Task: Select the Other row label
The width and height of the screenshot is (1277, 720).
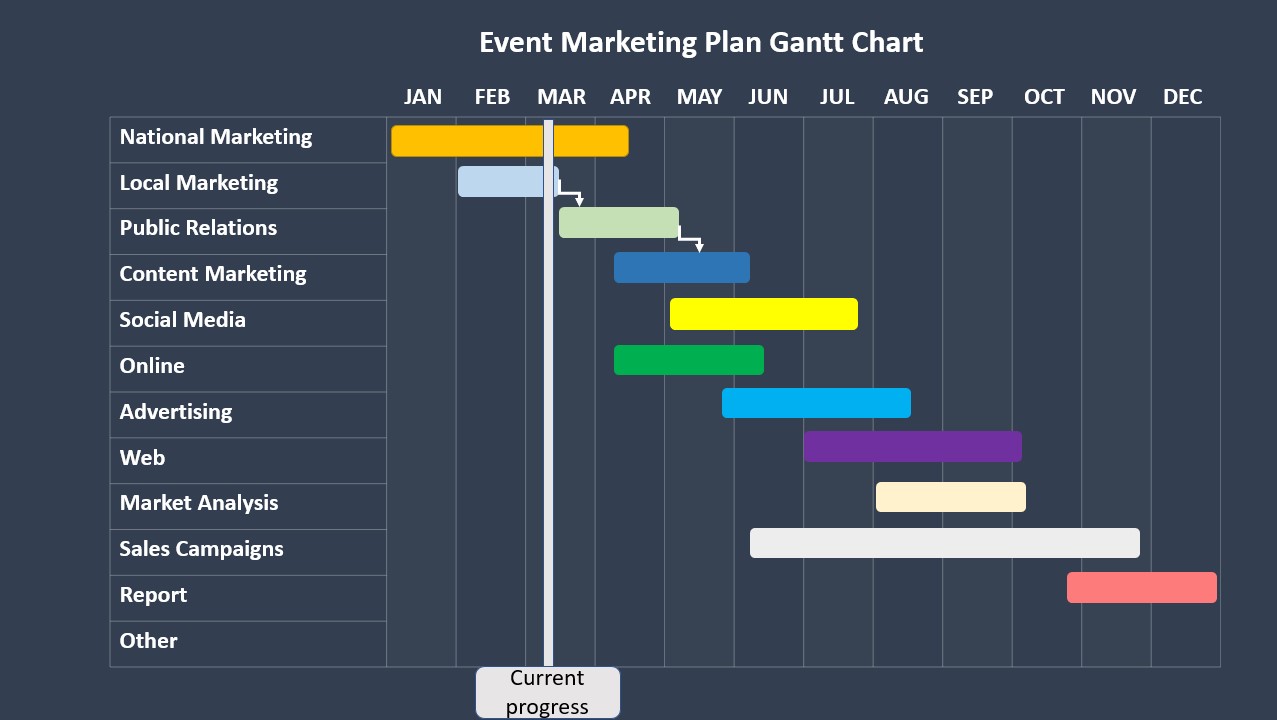Action: coord(149,641)
